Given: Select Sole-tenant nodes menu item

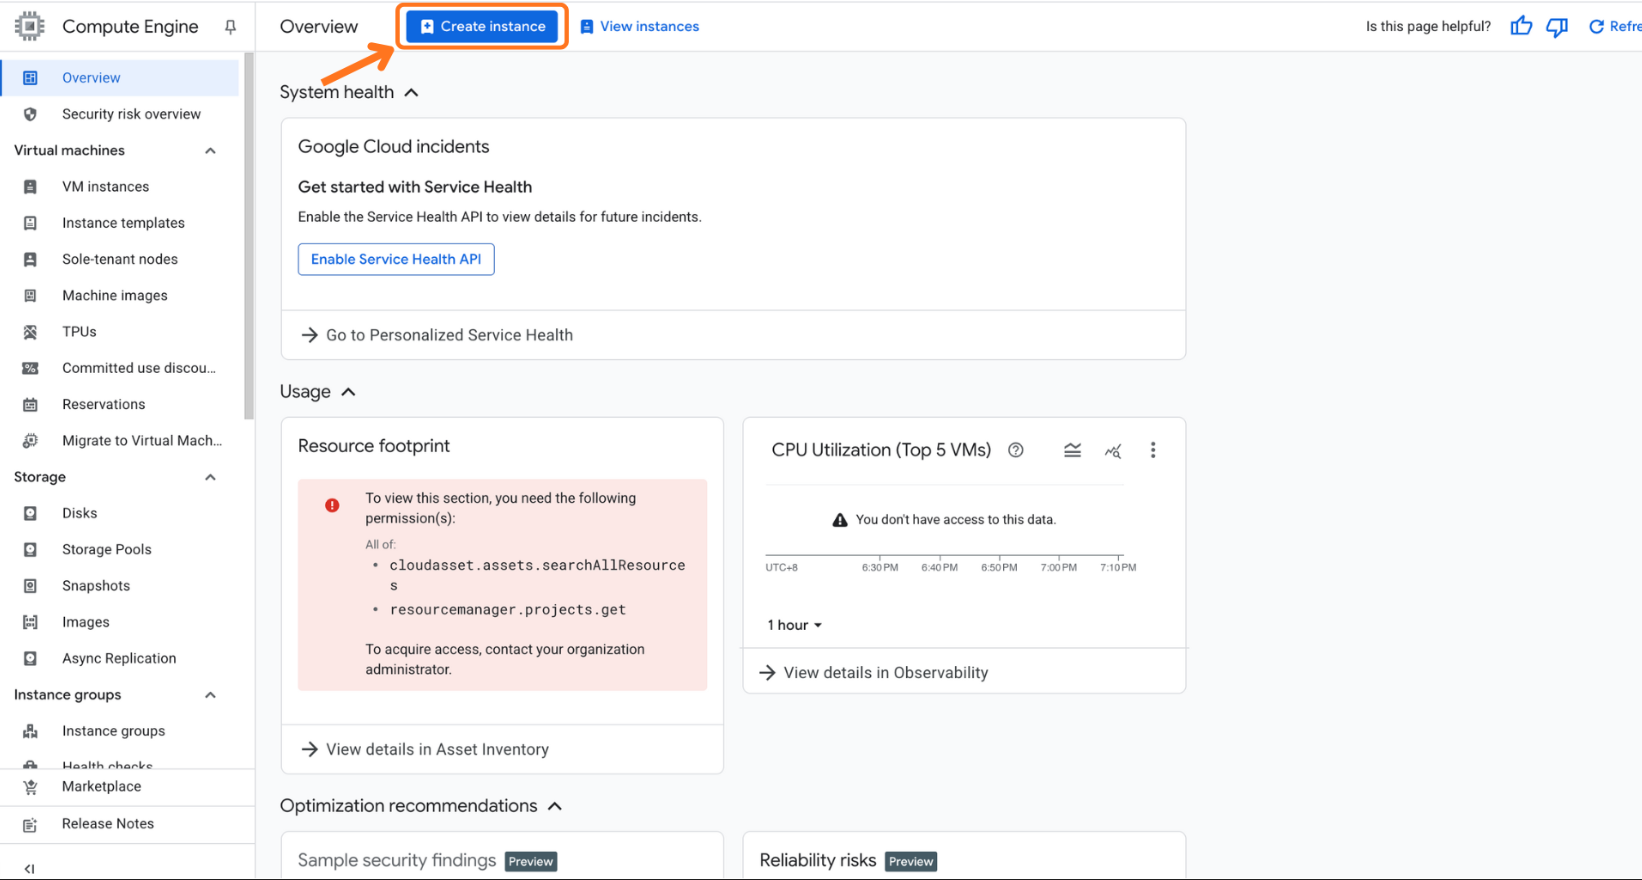Looking at the screenshot, I should pyautogui.click(x=120, y=259).
